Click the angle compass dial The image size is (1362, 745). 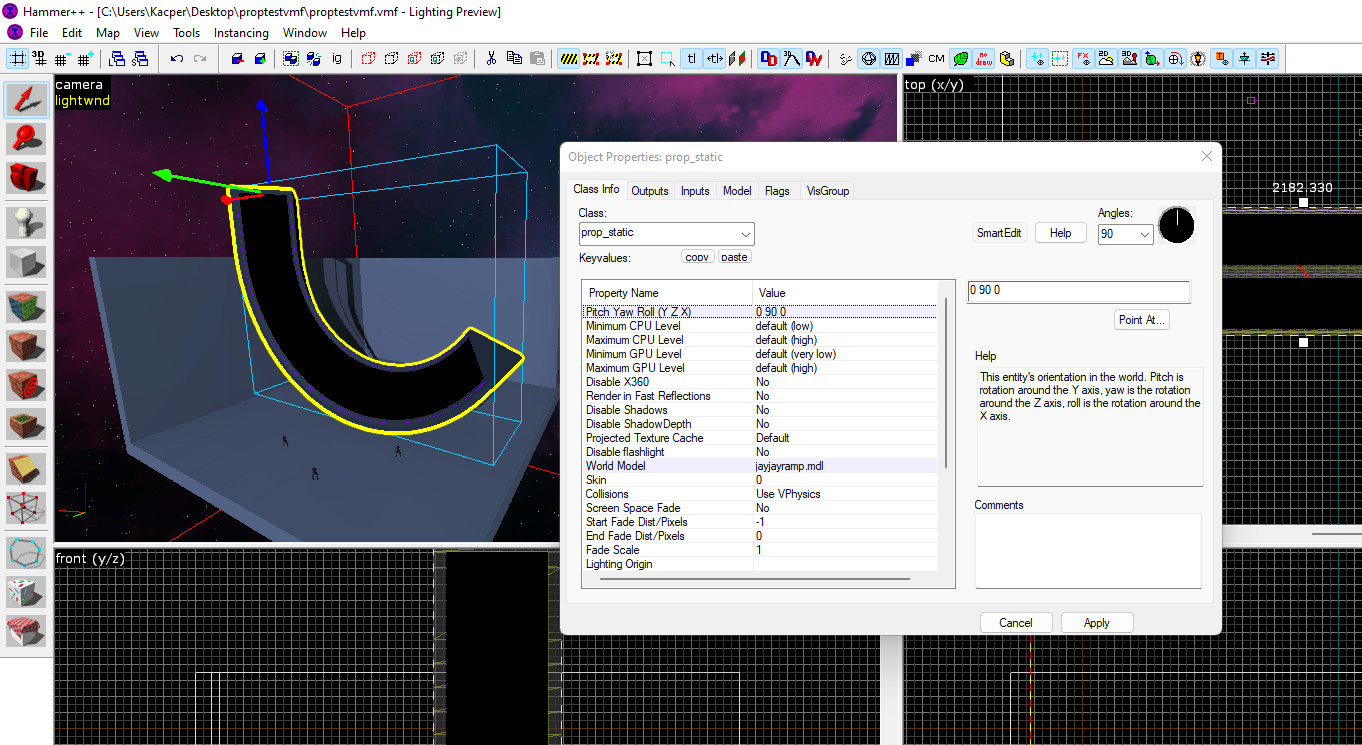1177,225
